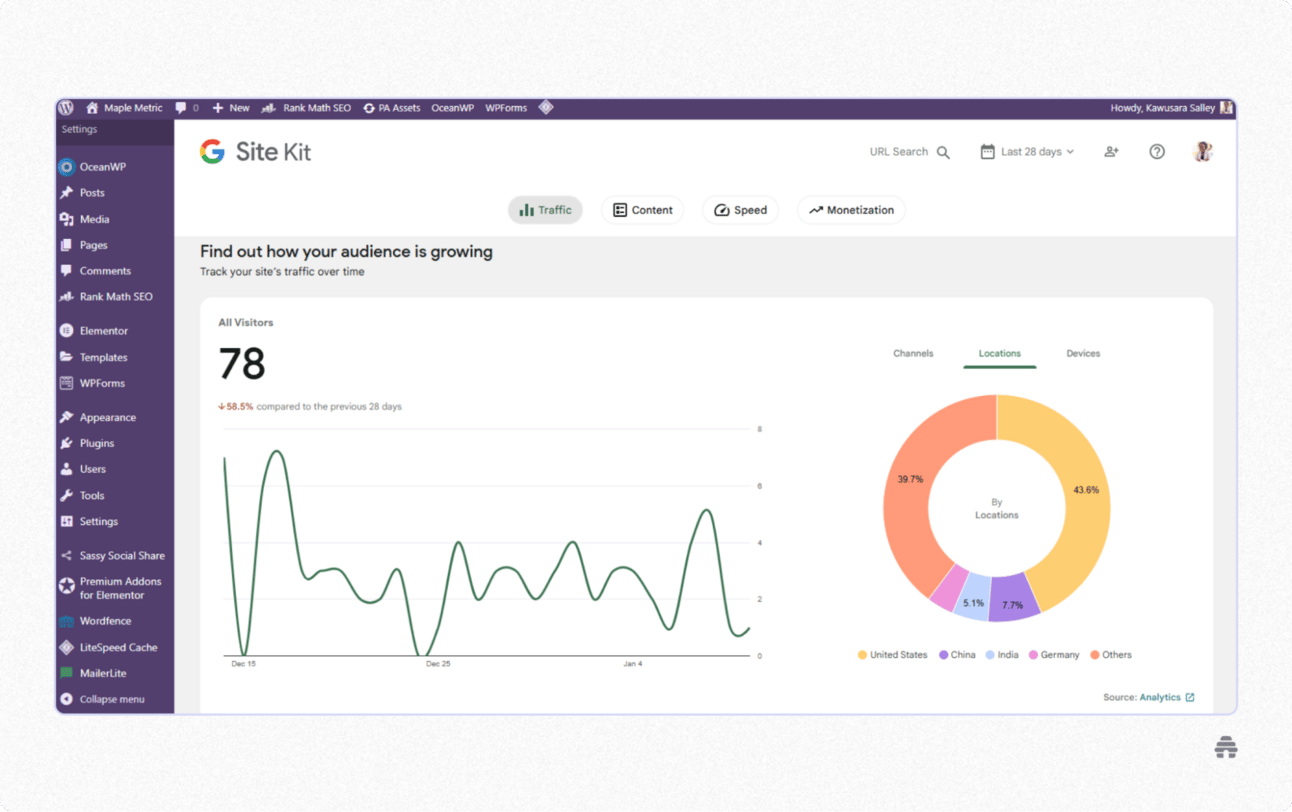Click the Google logo in the Site Kit header
The width and height of the screenshot is (1292, 812).
212,151
